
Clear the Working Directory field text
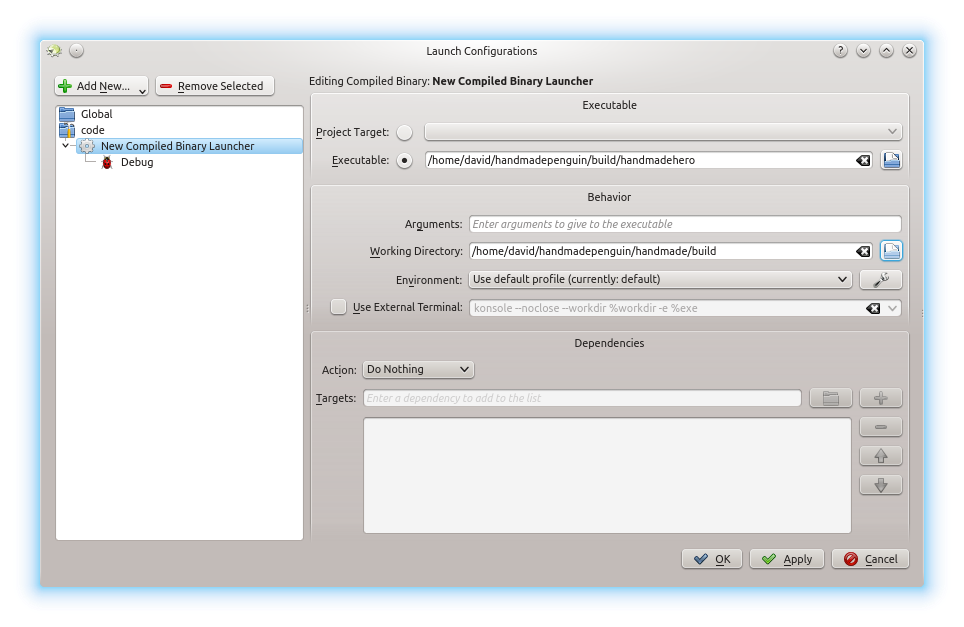pyautogui.click(x=862, y=252)
